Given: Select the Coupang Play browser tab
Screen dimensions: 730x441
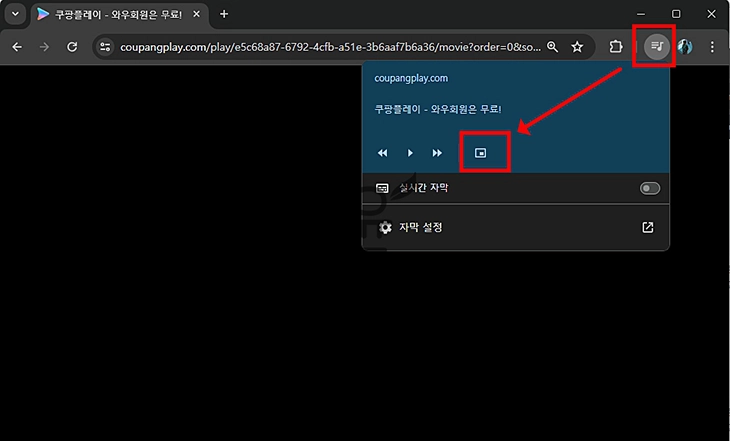Looking at the screenshot, I should click(119, 14).
